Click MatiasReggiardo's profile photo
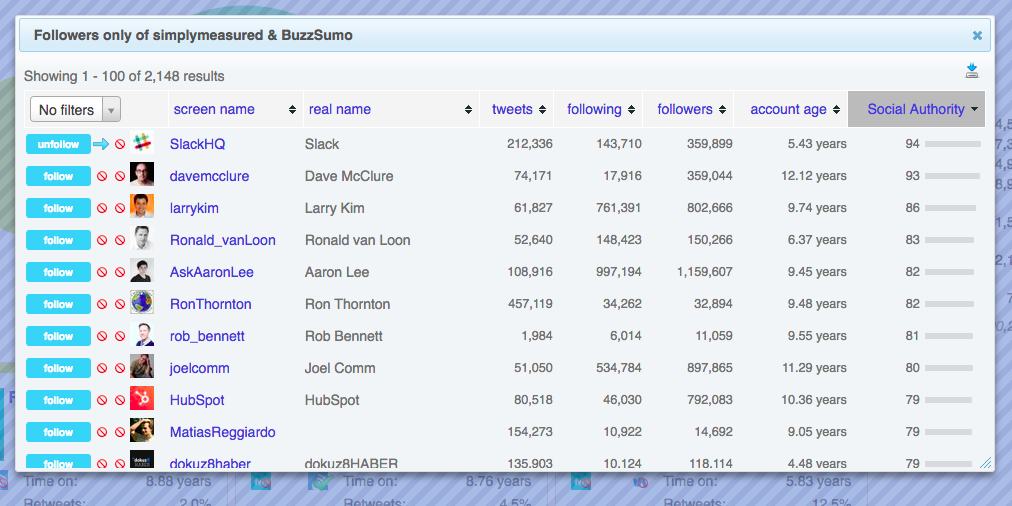The width and height of the screenshot is (1012, 506). (142, 430)
